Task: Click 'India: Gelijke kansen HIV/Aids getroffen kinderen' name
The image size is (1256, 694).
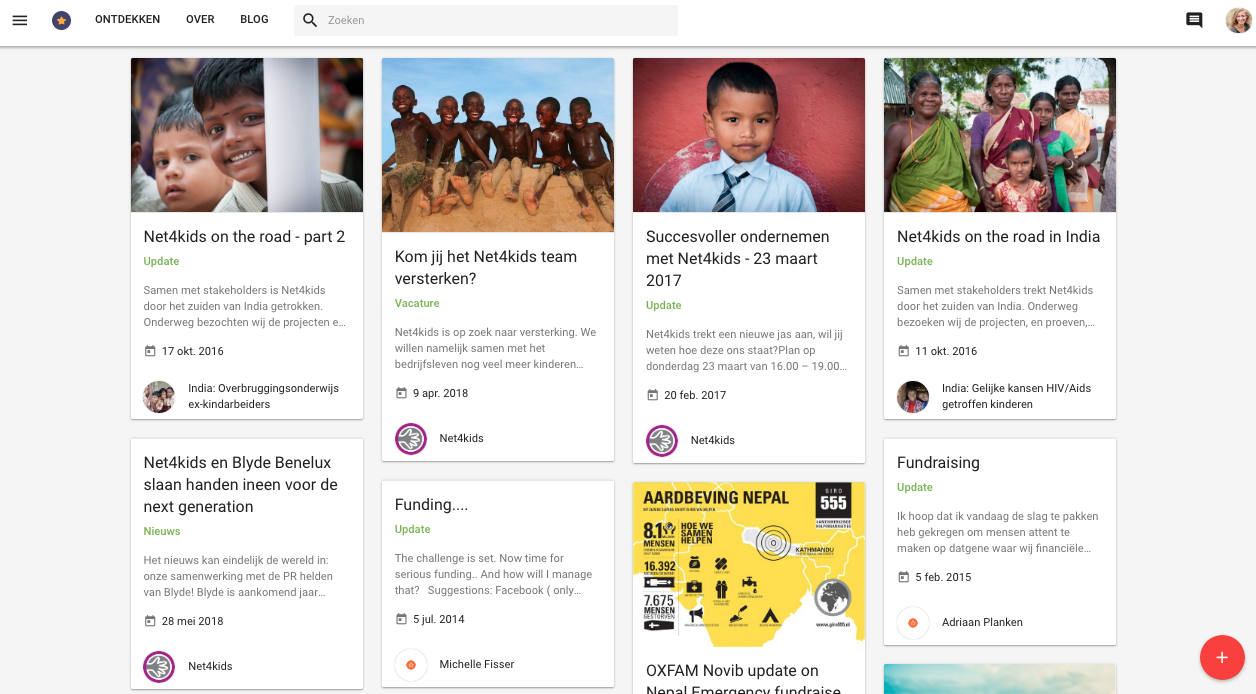Action: (1016, 396)
